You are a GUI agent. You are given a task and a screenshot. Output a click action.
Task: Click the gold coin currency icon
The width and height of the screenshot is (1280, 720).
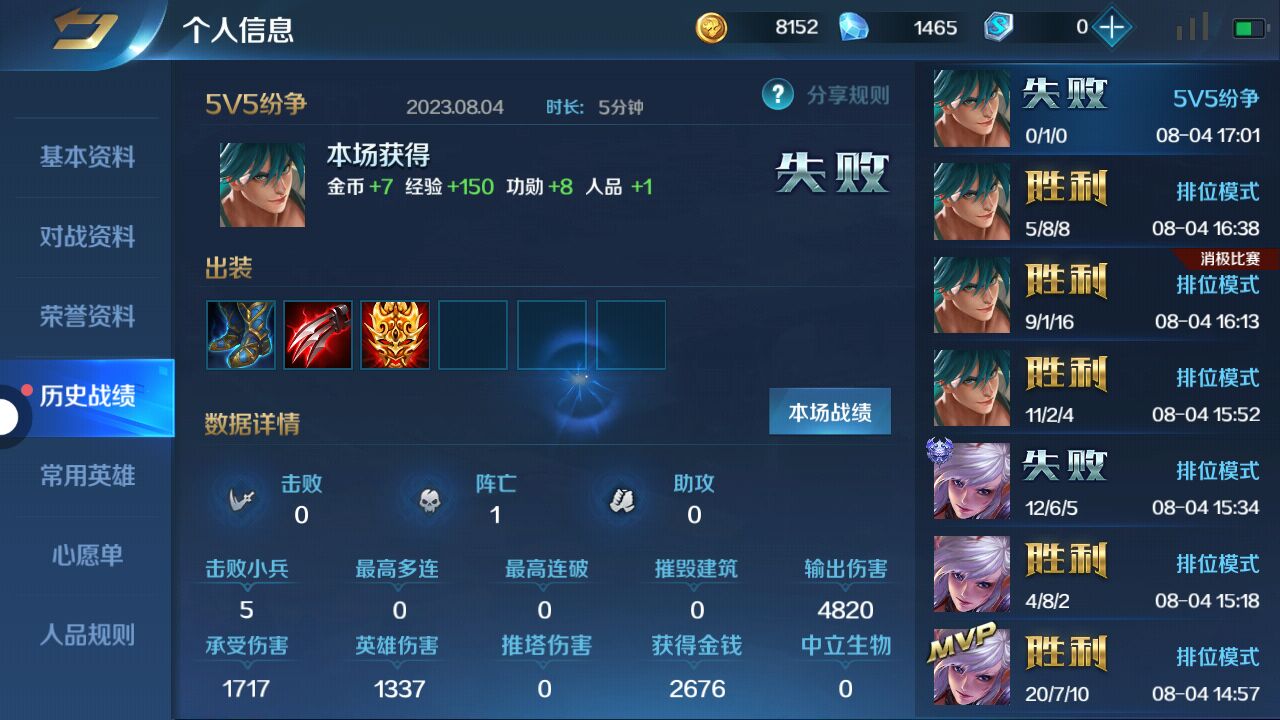712,28
